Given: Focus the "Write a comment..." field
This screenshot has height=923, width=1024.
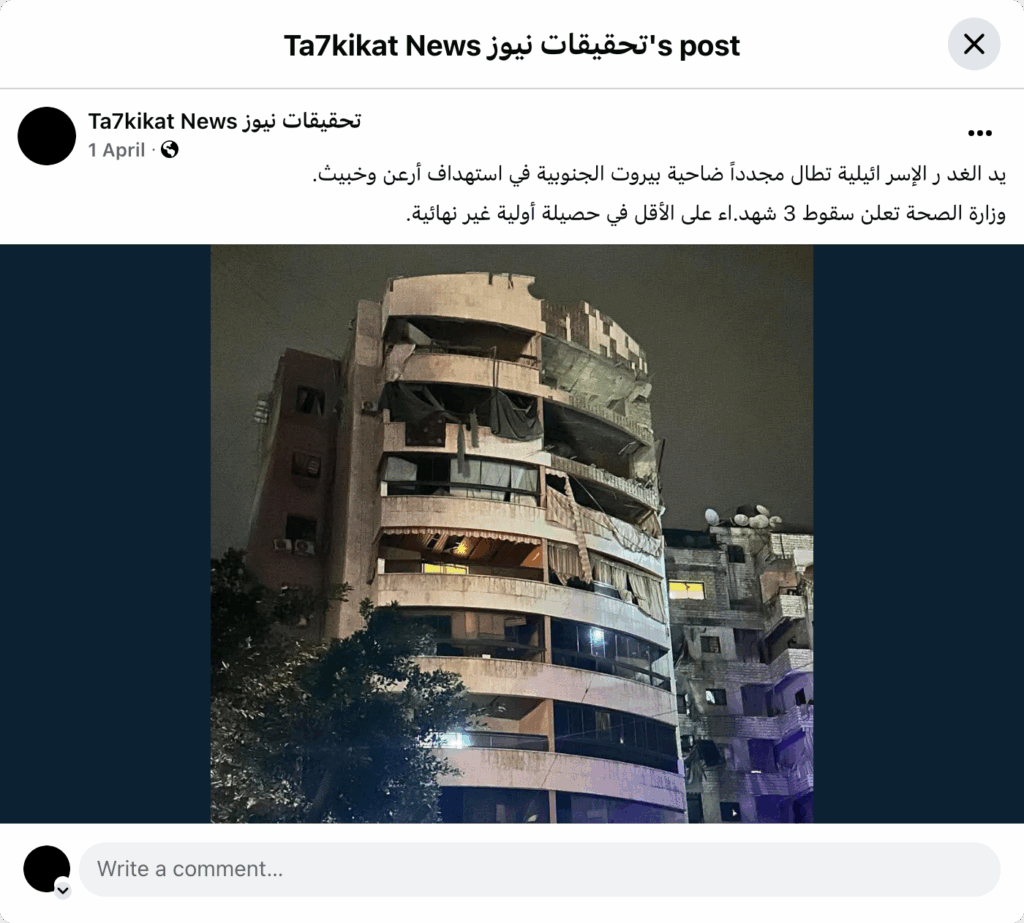Looking at the screenshot, I should tap(539, 869).
